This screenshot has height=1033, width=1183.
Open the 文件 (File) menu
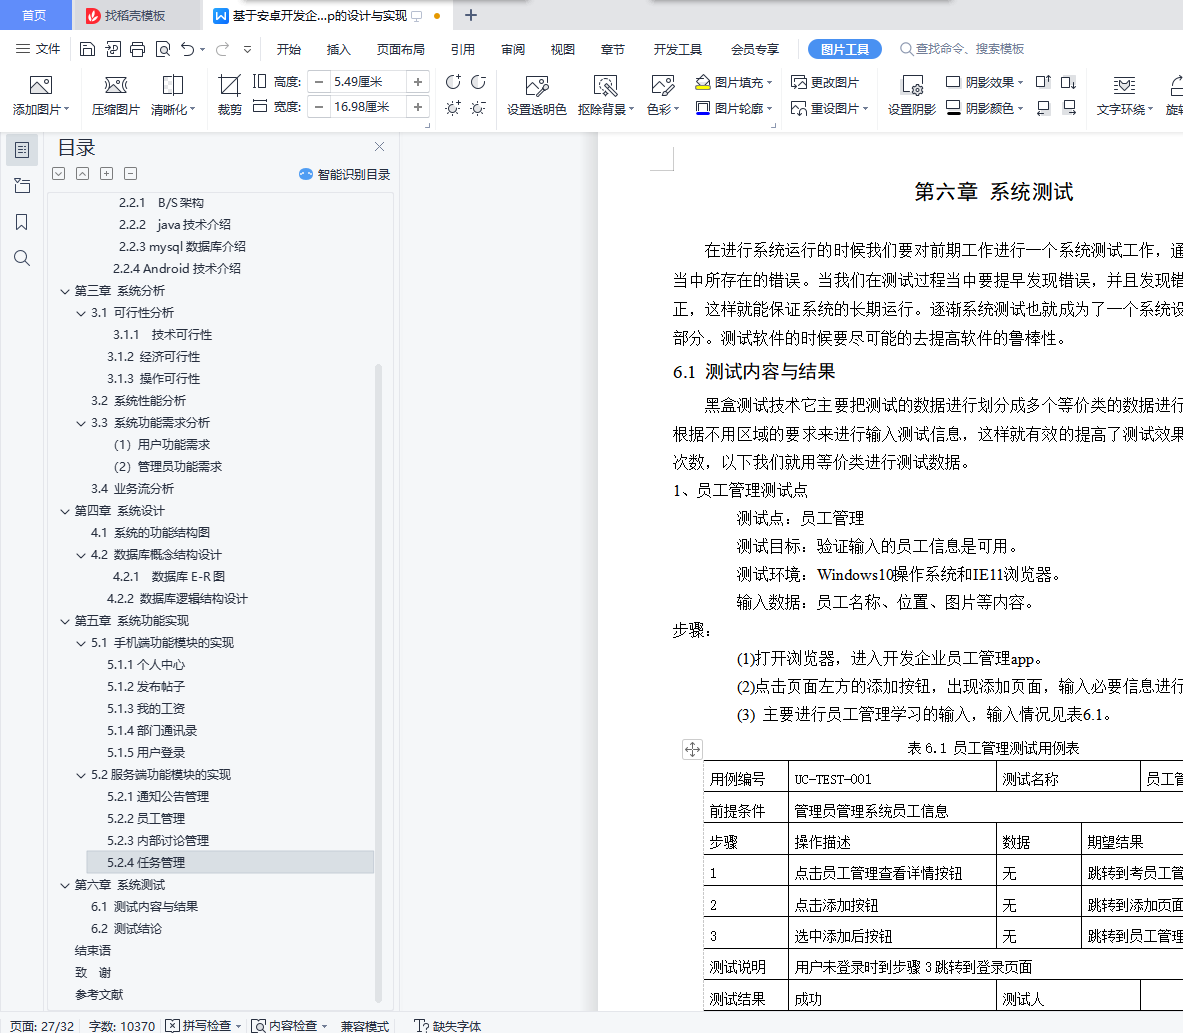coord(38,49)
